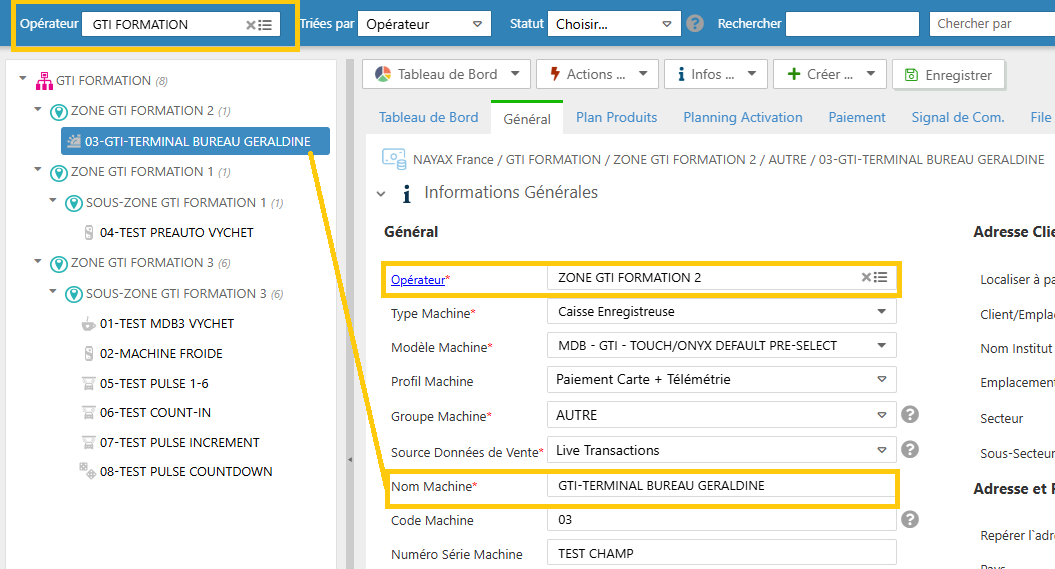Collapse the Informations Générales section

click(x=381, y=193)
